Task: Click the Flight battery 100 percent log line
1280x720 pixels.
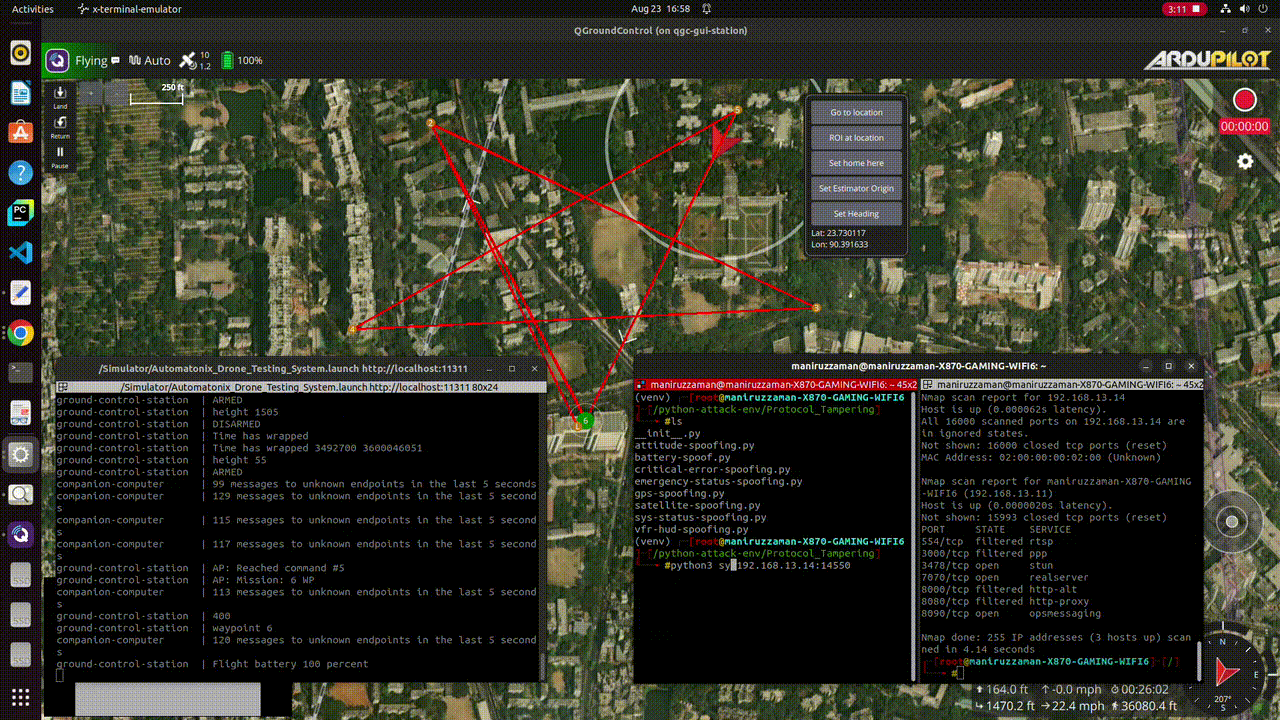Action: point(212,664)
